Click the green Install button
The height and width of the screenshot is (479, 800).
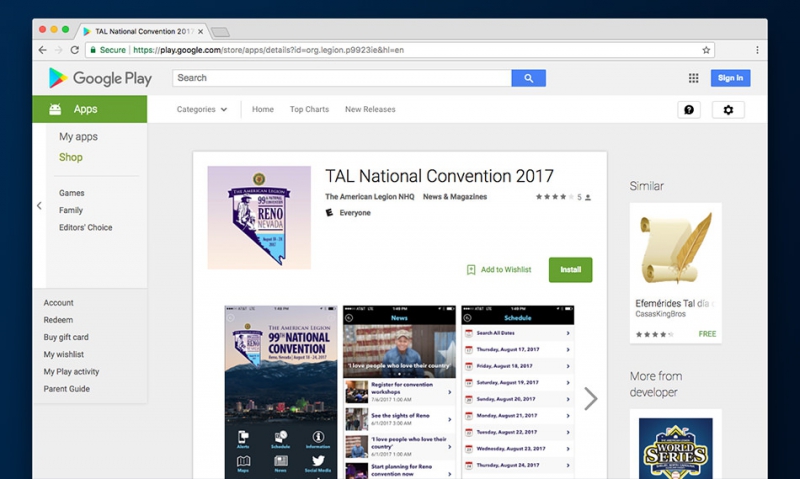pyautogui.click(x=570, y=269)
